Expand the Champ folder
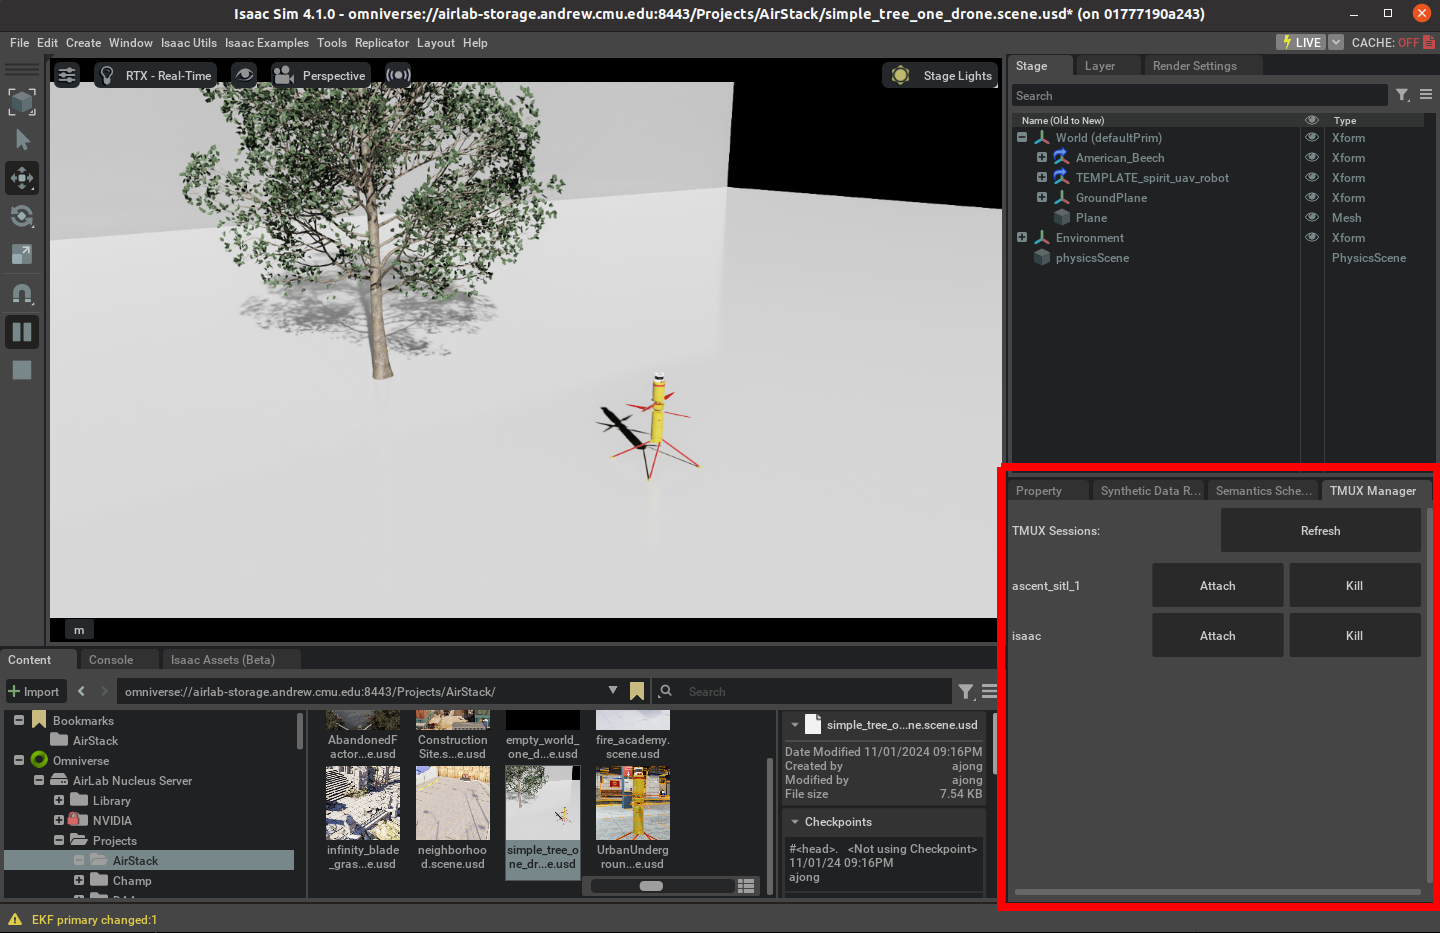Viewport: 1440px width, 933px height. pos(79,881)
